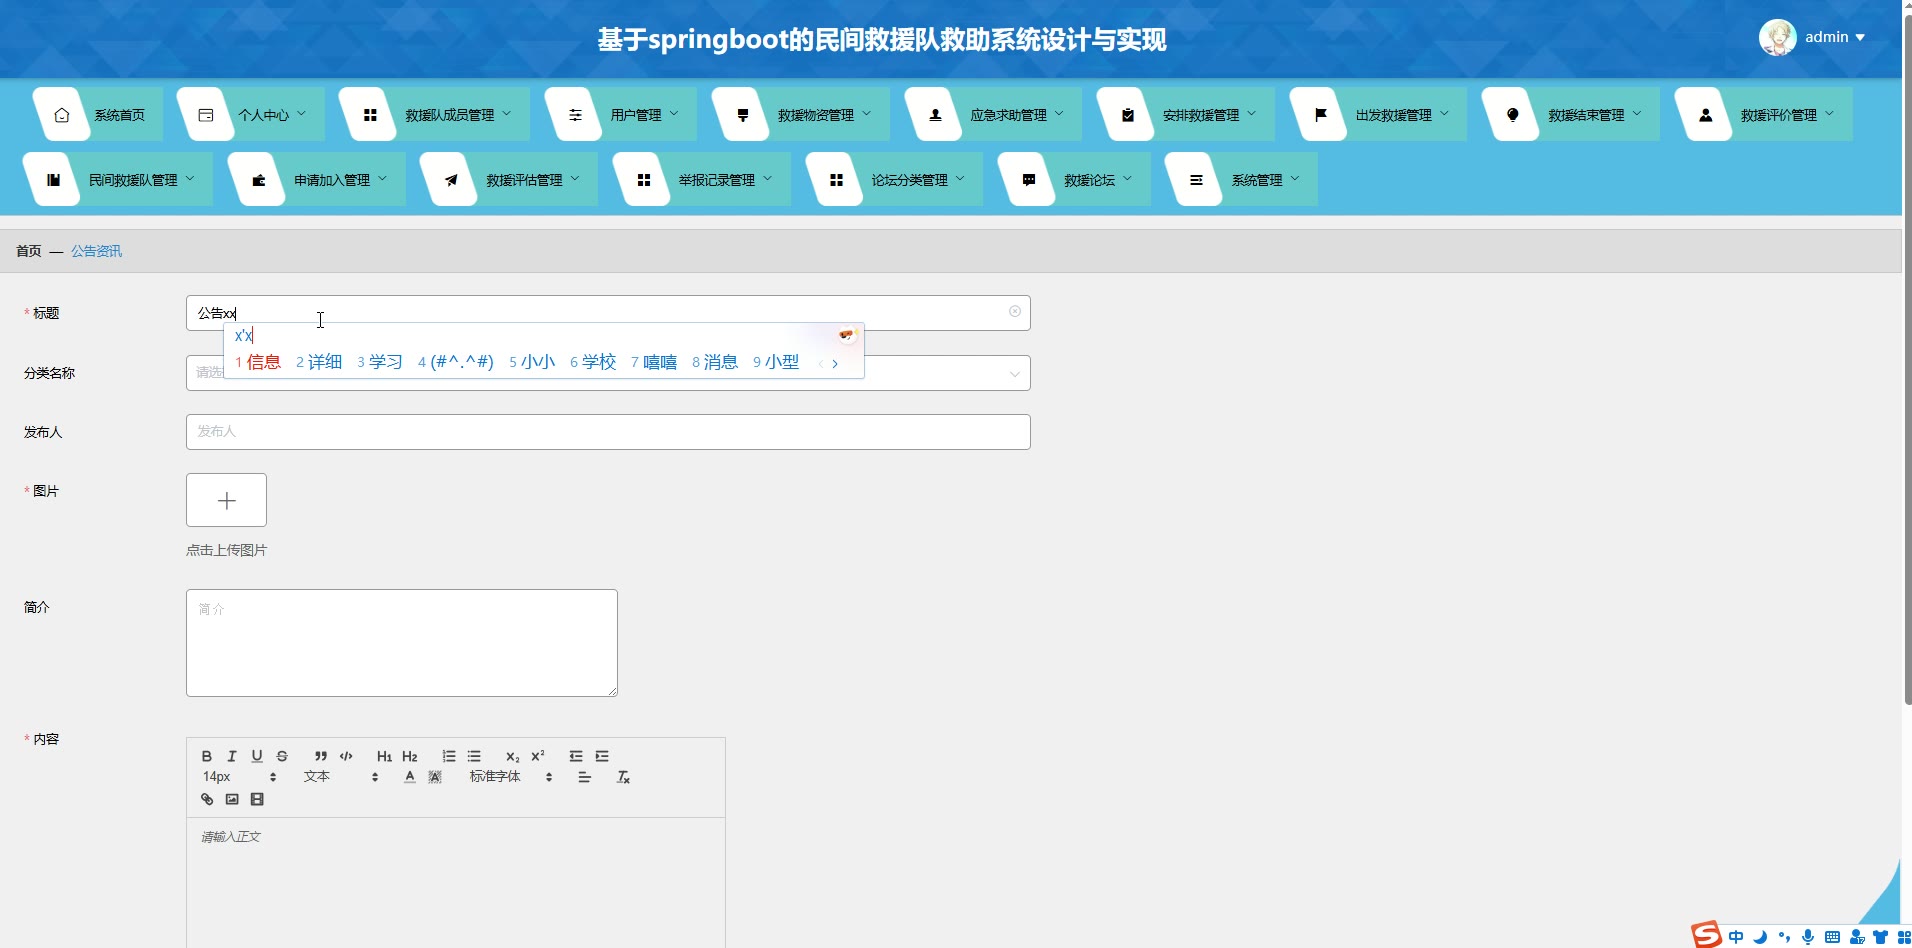The height and width of the screenshot is (948, 1912).
Task: Click the 公告资讯 breadcrumb link
Action: [96, 251]
